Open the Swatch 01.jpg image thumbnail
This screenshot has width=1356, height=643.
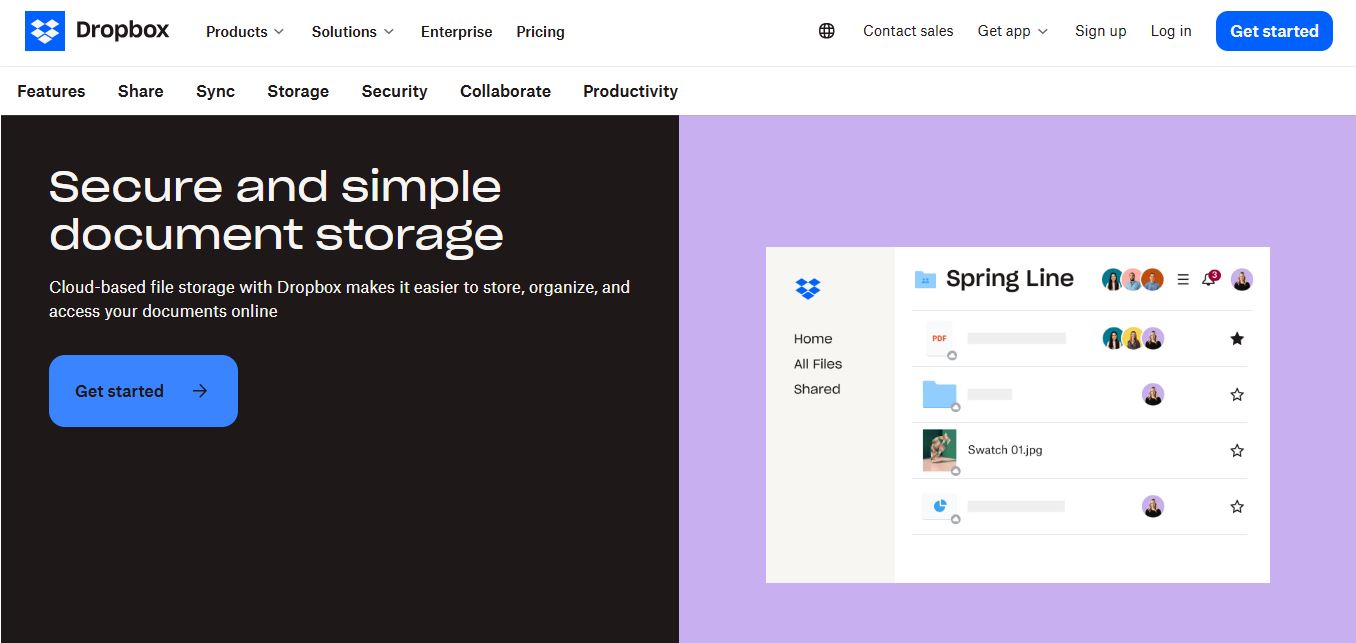940,450
